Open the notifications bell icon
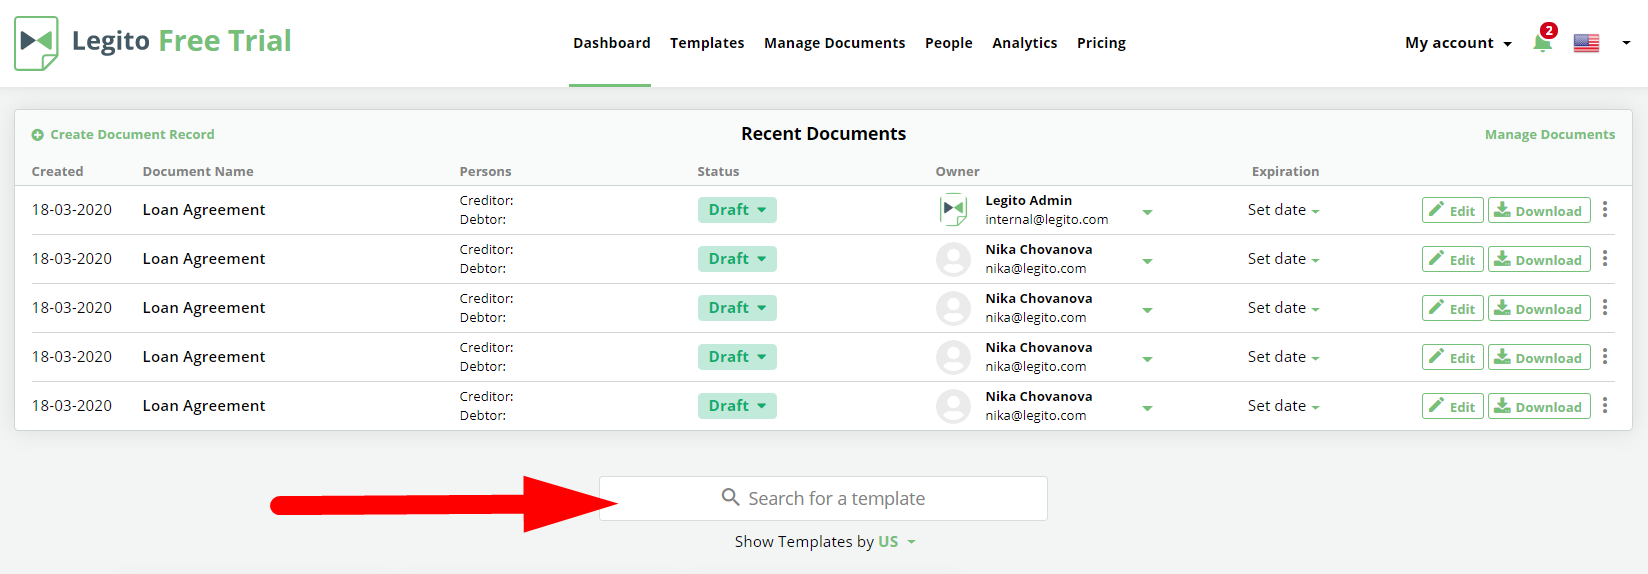This screenshot has width=1648, height=574. click(x=1542, y=43)
